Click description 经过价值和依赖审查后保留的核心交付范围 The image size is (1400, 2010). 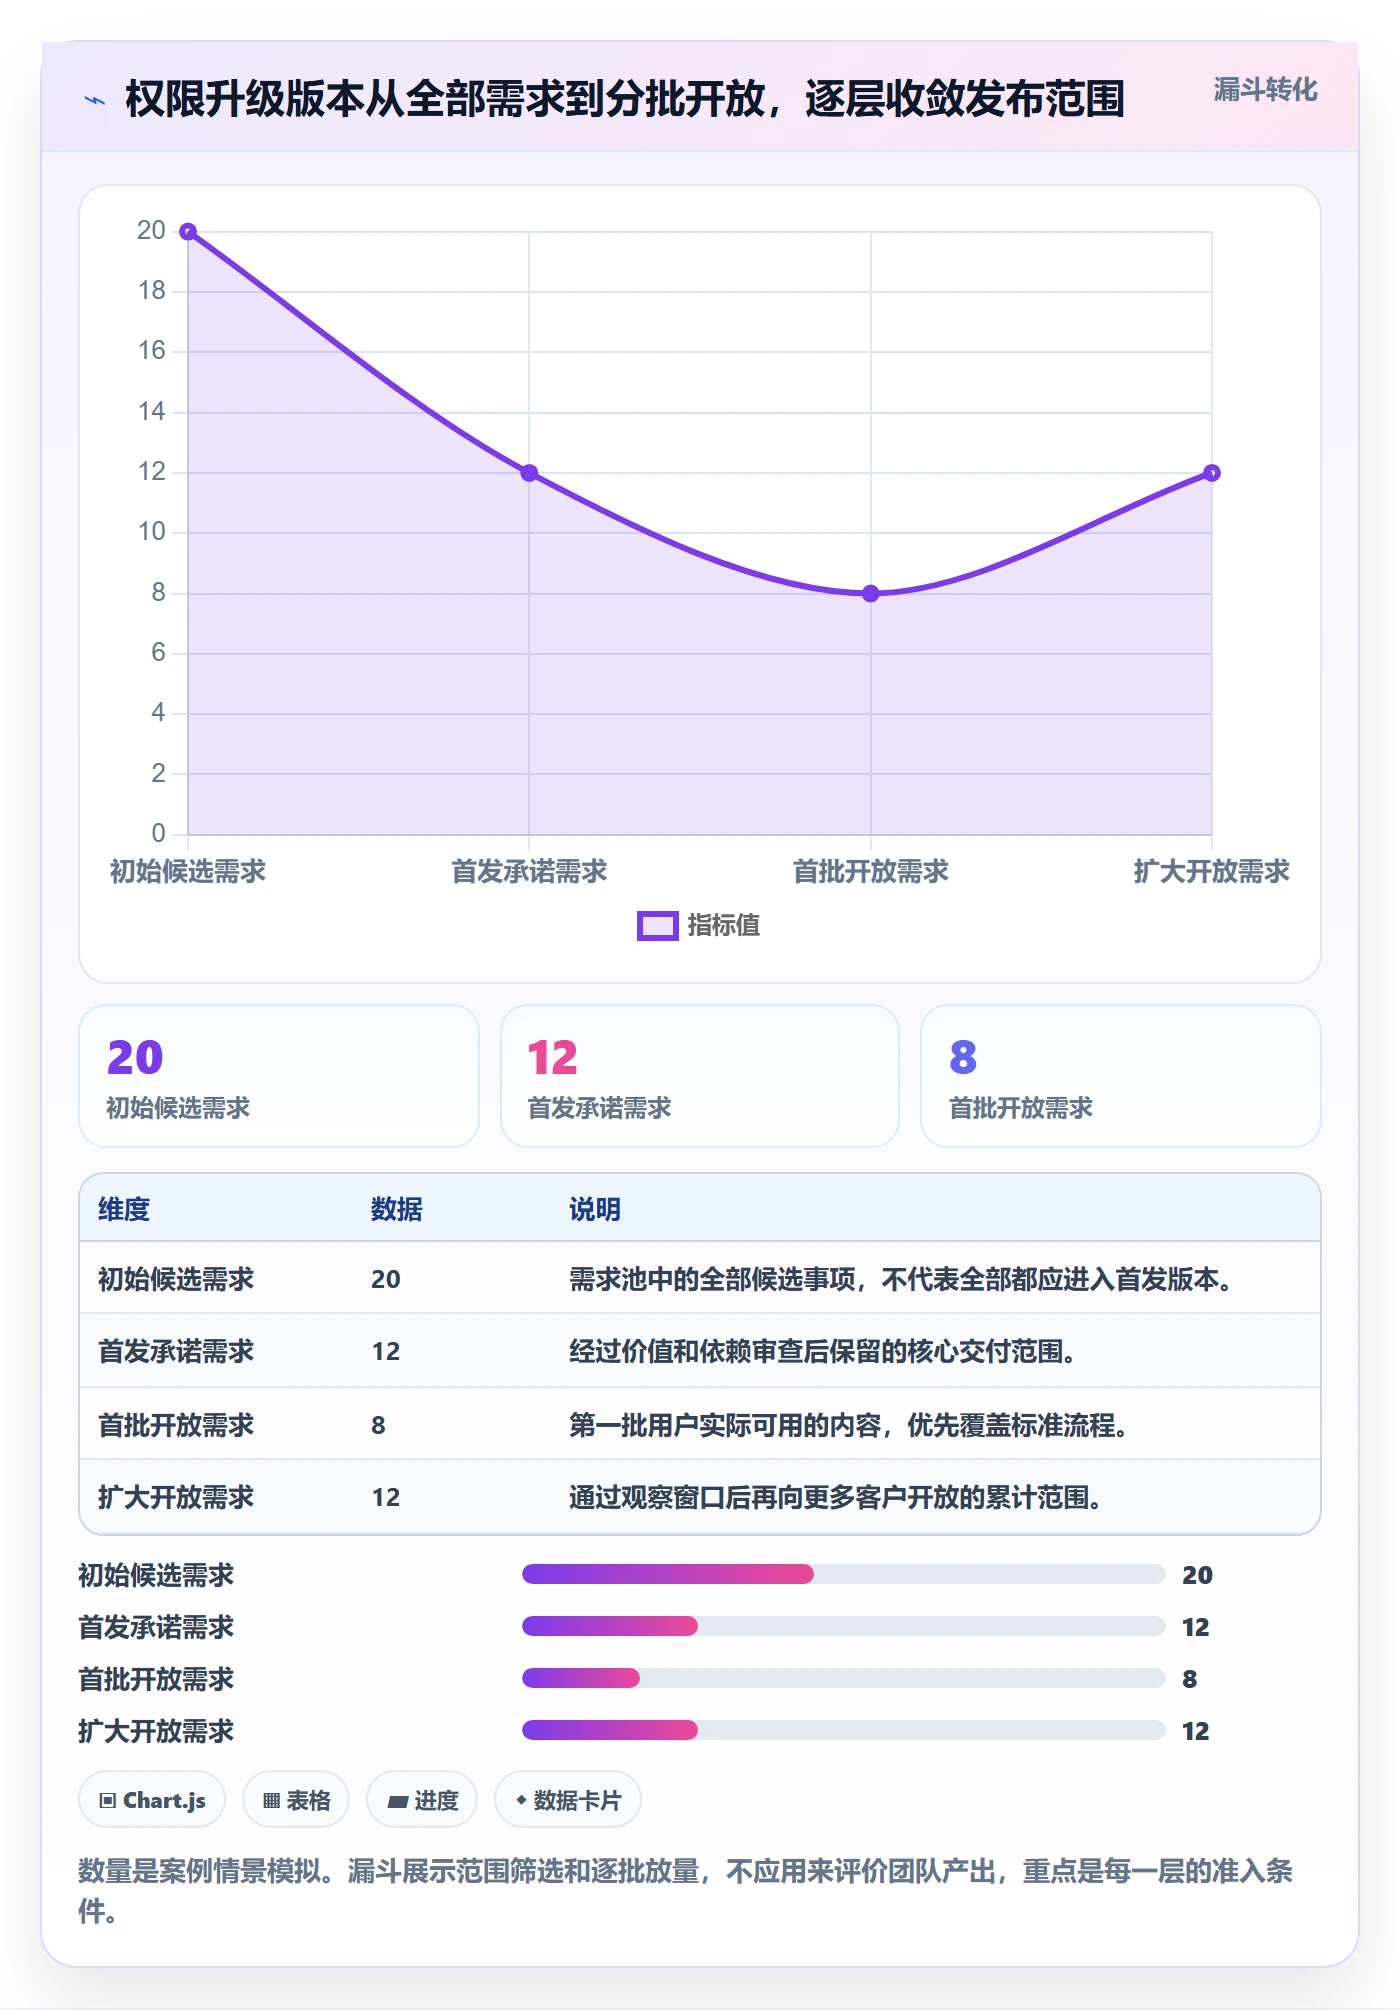pyautogui.click(x=822, y=1351)
